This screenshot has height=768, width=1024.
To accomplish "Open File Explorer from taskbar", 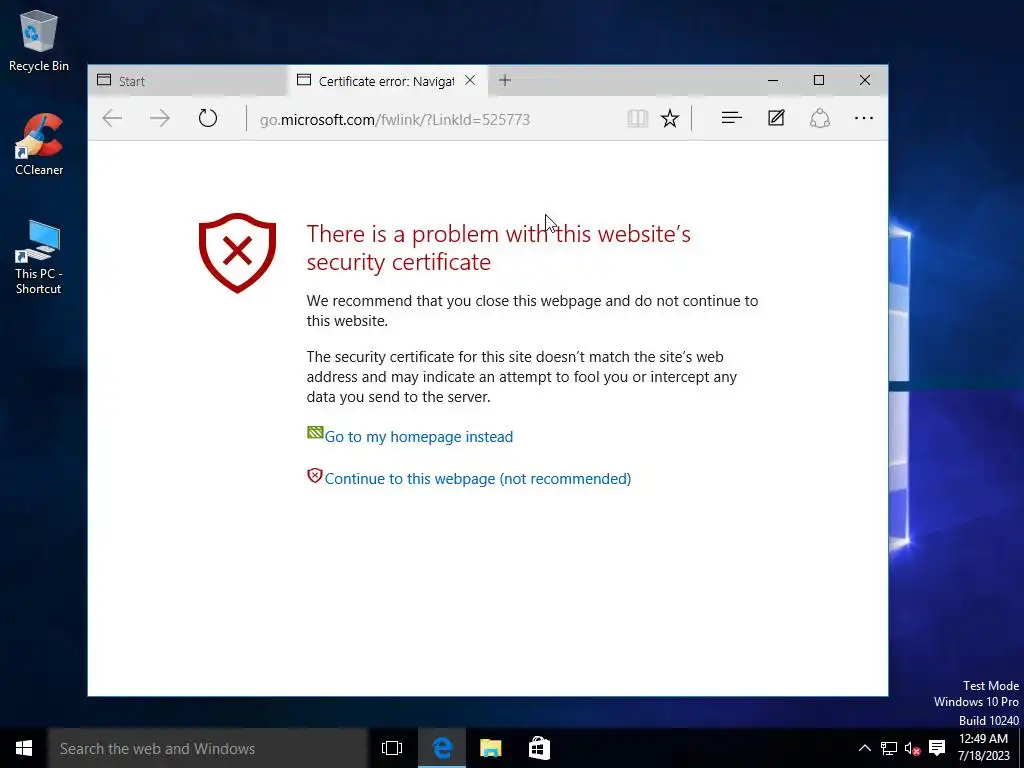I will click(x=490, y=748).
